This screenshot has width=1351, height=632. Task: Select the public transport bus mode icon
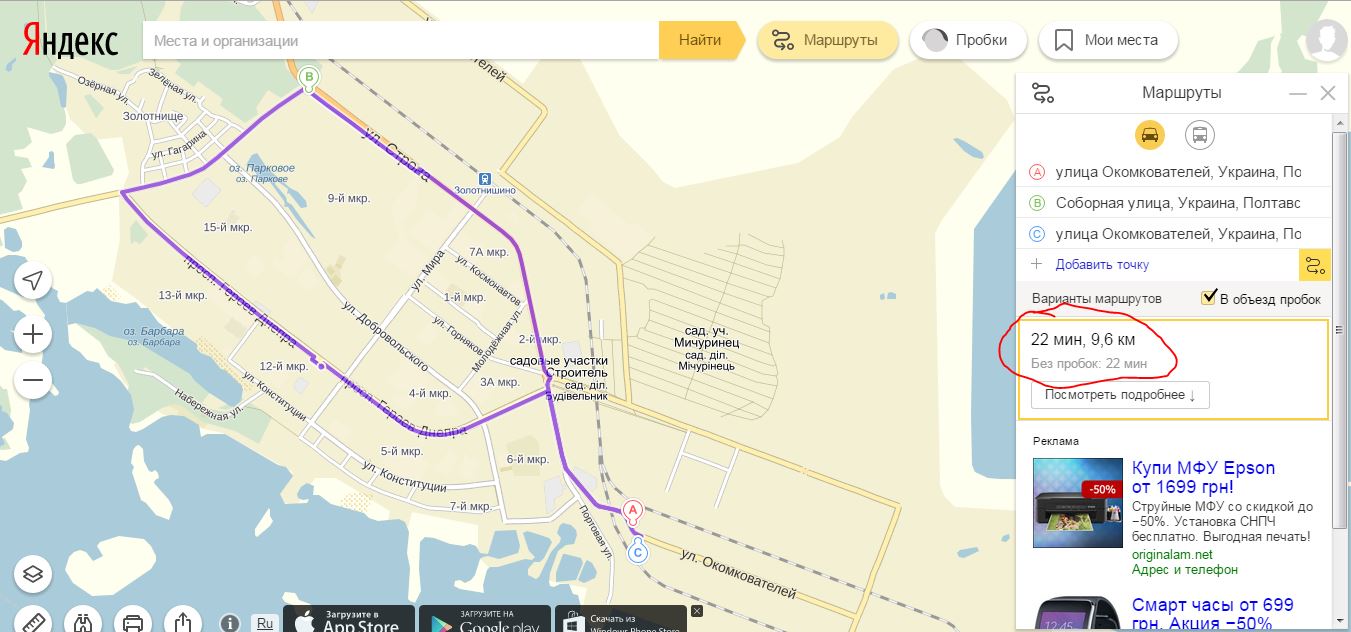coord(1200,135)
